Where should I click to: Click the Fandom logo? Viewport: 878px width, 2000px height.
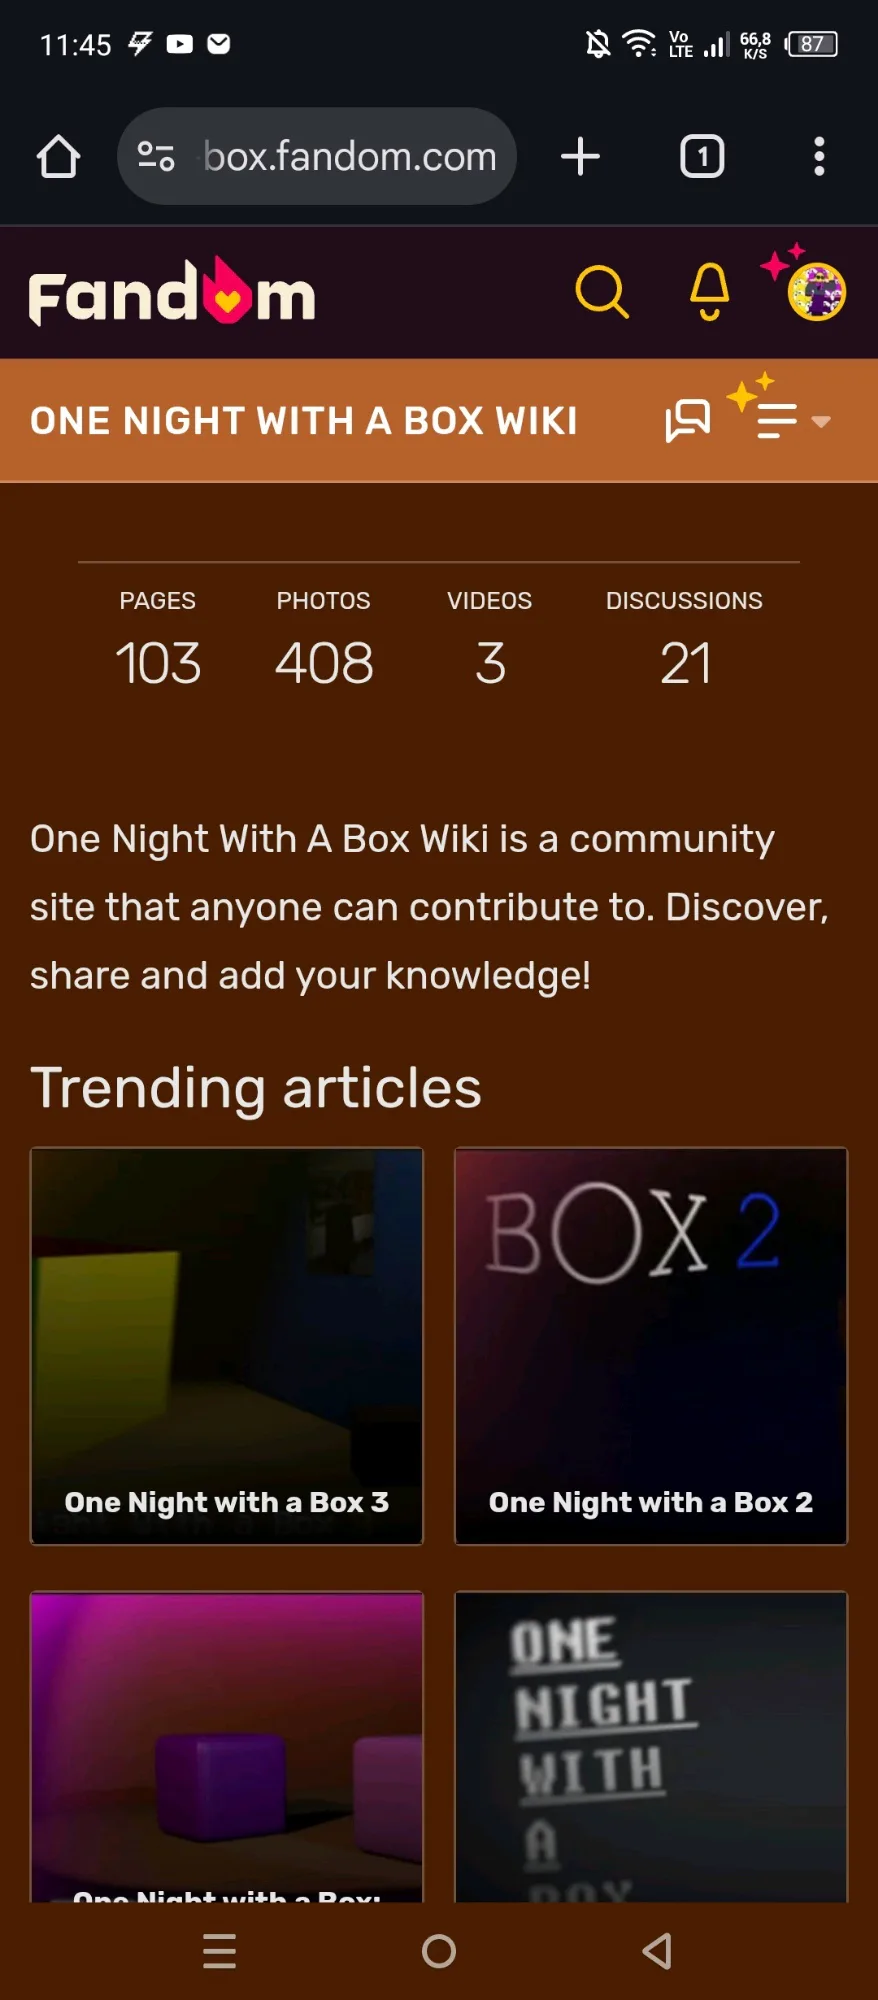click(172, 293)
